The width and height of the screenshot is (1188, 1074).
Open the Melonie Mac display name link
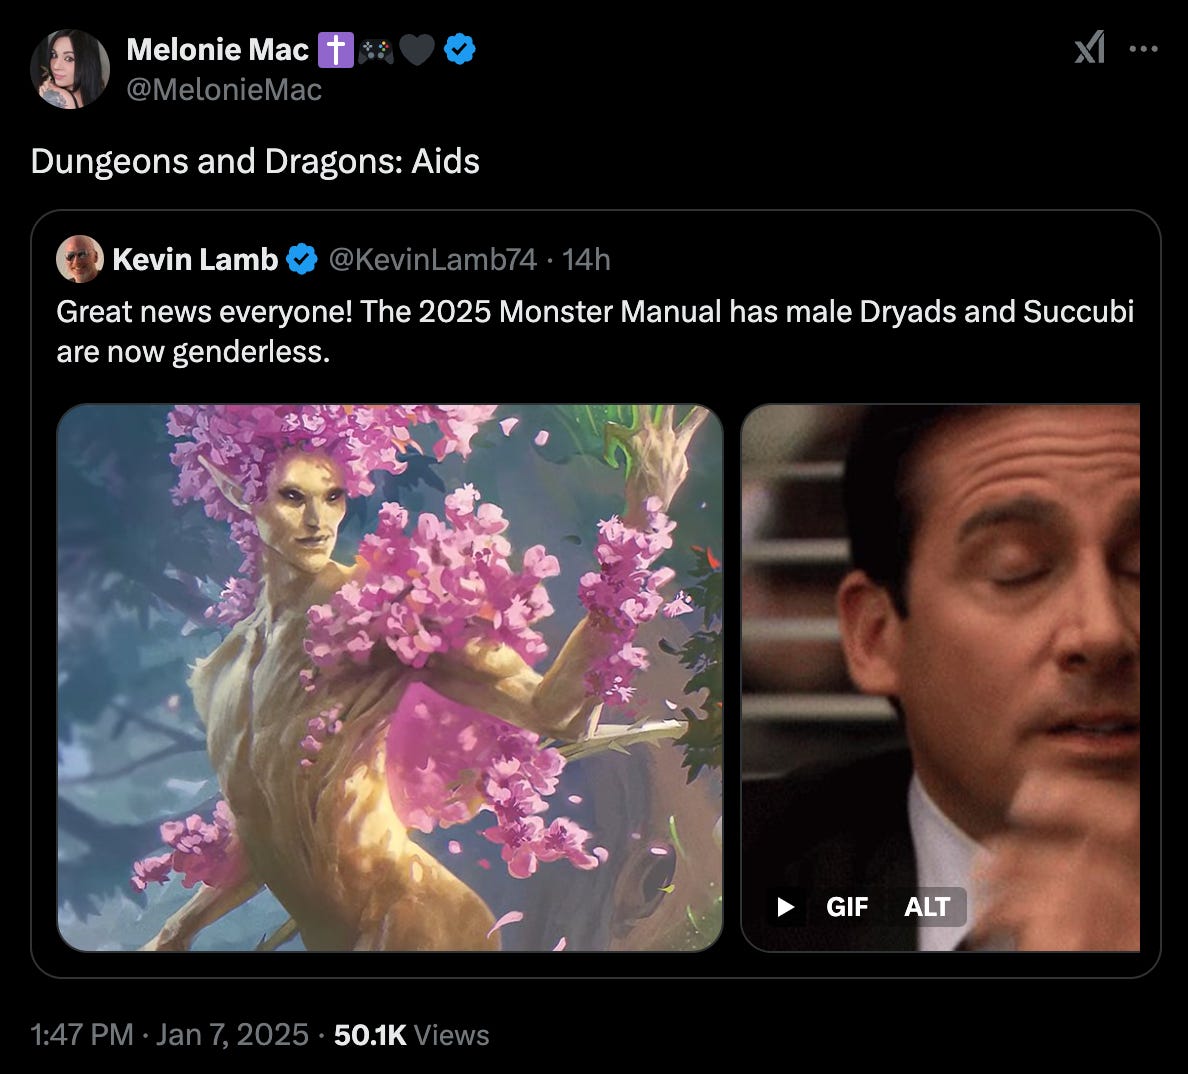click(217, 49)
